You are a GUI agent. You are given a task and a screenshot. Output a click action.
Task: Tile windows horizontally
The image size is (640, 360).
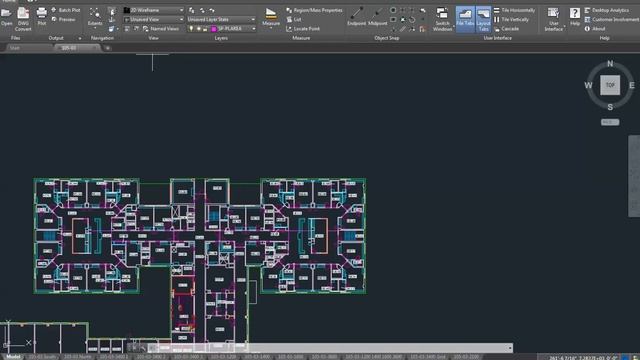514,10
